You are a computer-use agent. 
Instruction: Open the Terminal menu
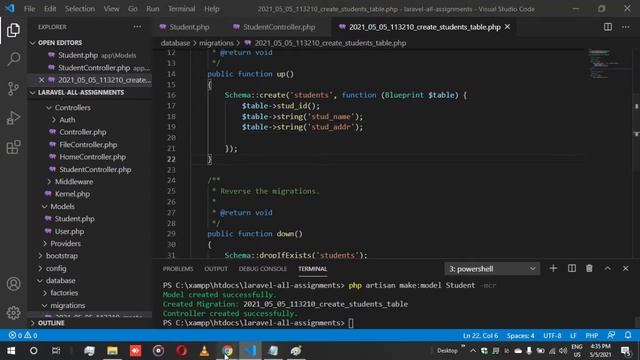(x=182, y=9)
